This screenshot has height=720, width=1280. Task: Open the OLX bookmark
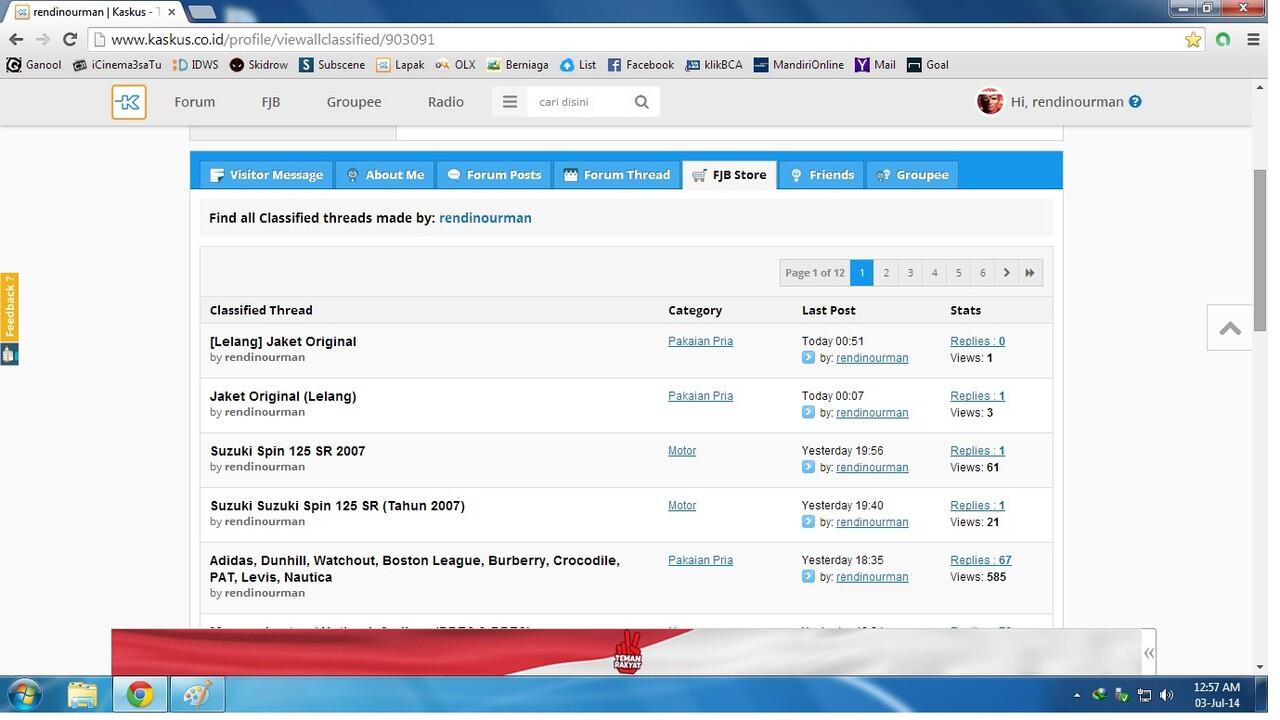pyautogui.click(x=455, y=65)
